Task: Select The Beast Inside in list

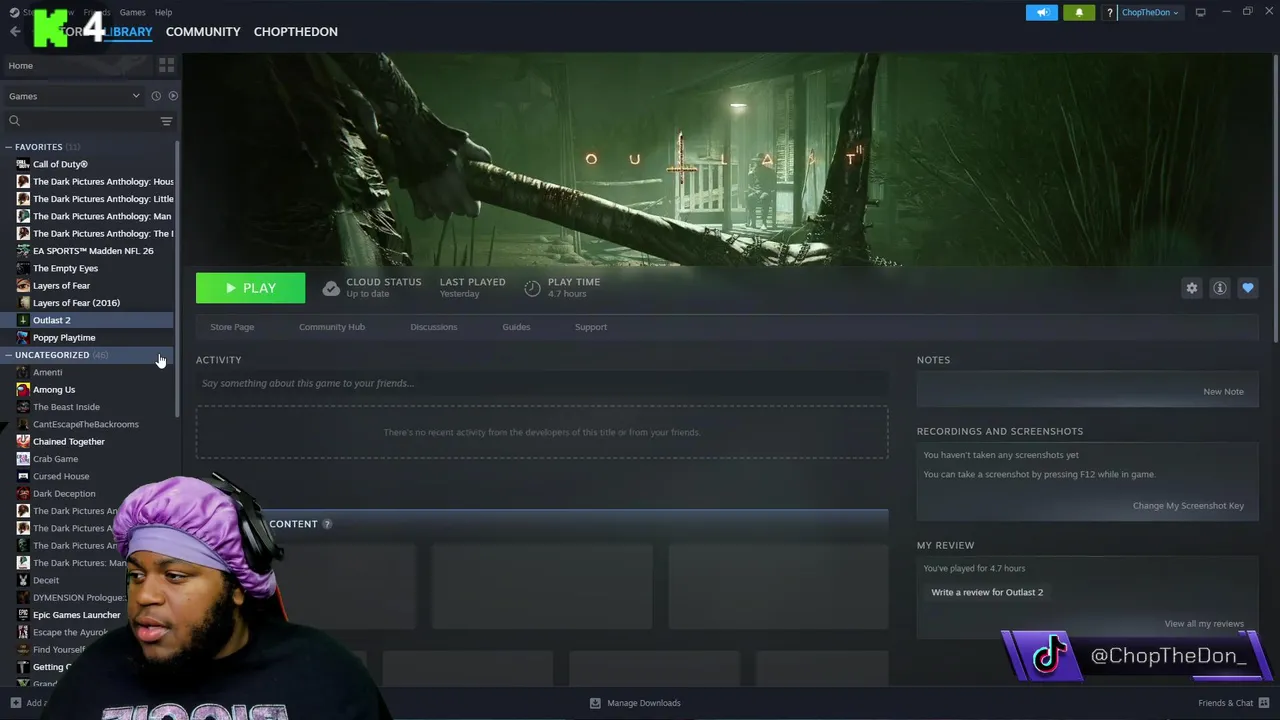Action: tap(66, 407)
